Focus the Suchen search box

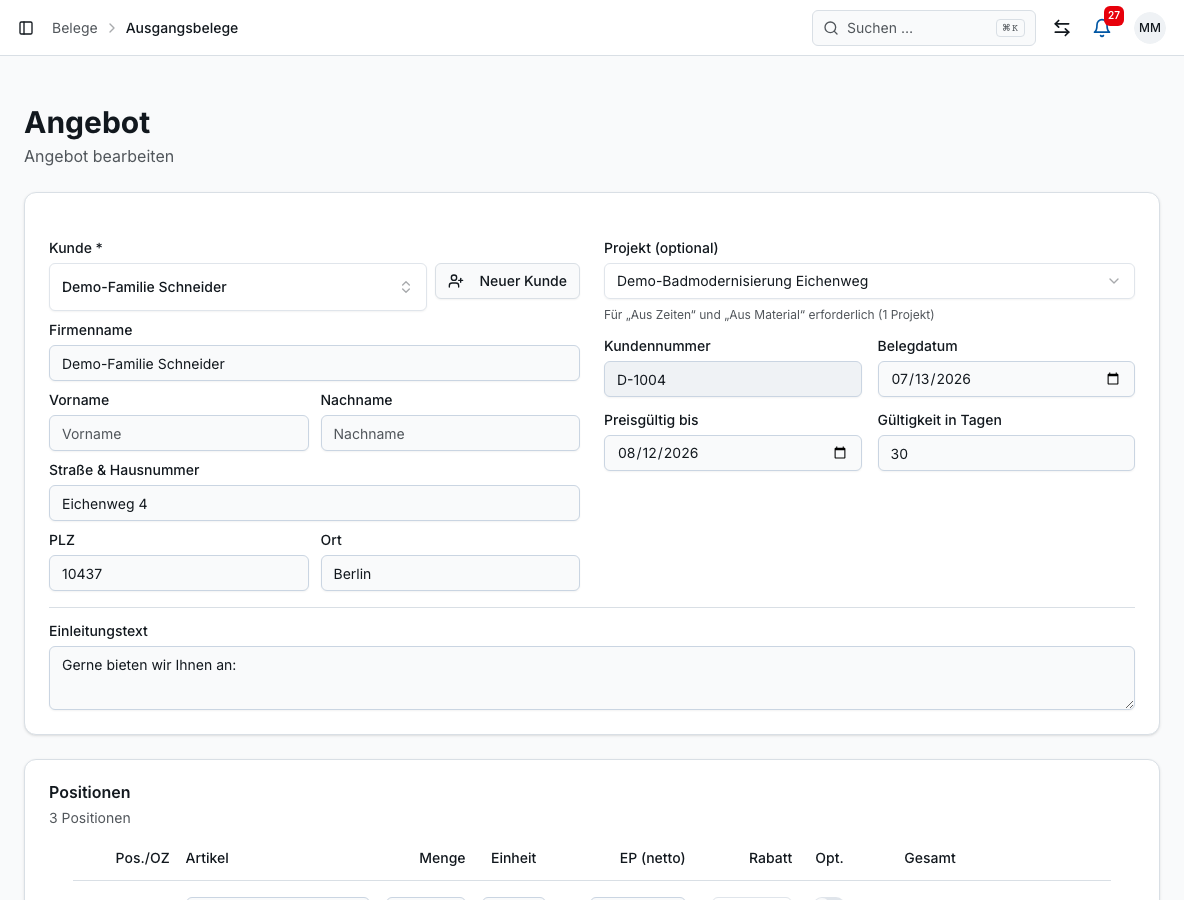[x=923, y=28]
